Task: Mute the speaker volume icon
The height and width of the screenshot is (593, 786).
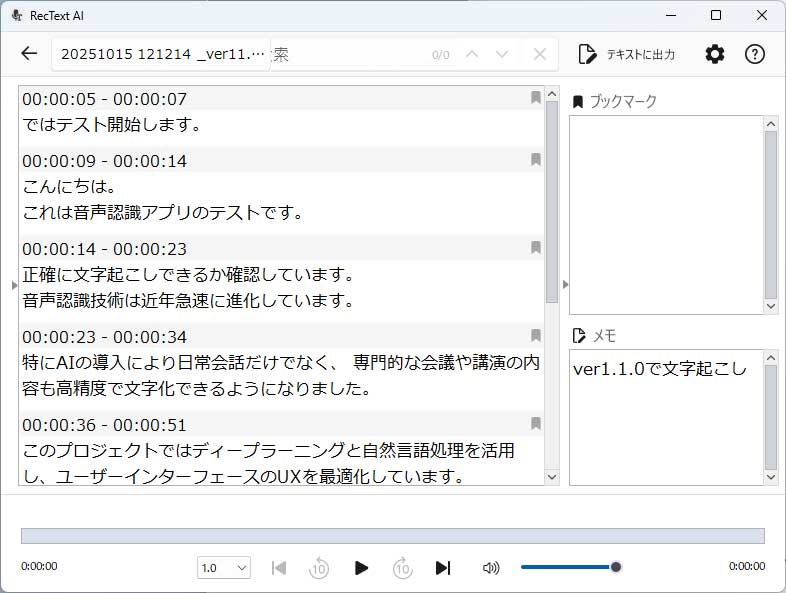Action: [490, 568]
